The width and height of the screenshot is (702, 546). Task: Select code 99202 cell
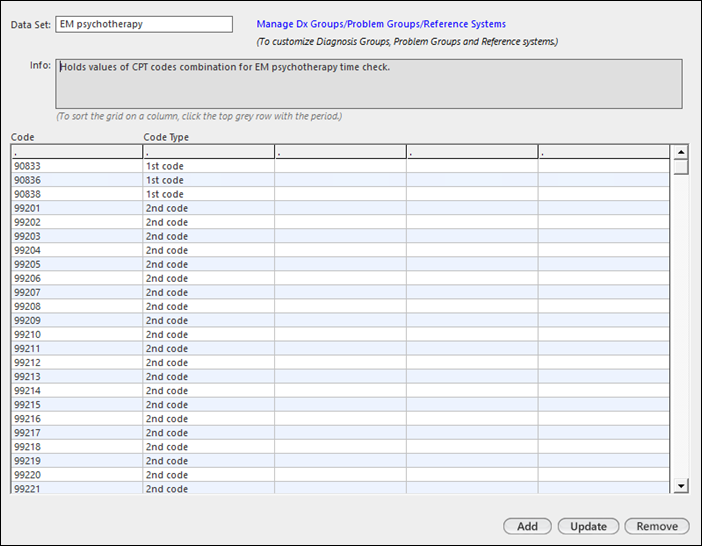(77, 222)
